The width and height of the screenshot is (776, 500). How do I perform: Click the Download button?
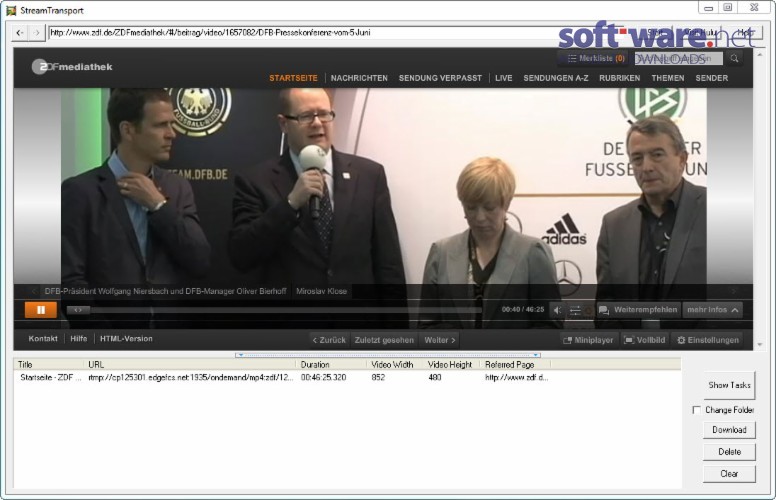(x=729, y=430)
